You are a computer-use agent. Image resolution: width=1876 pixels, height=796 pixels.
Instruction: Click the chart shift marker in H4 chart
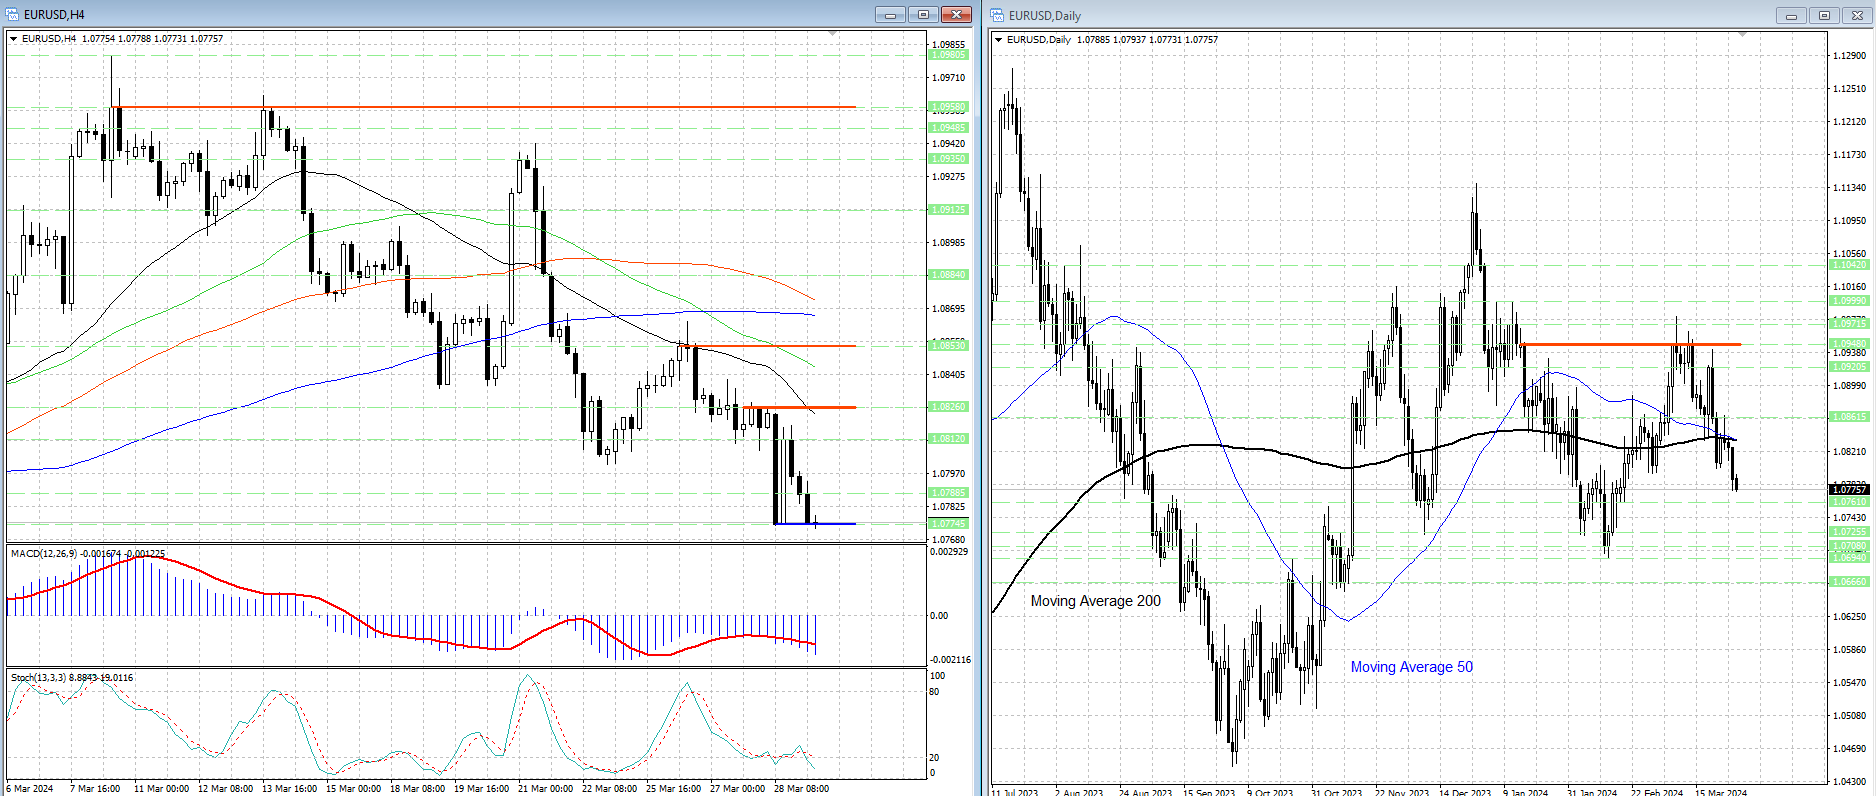point(833,34)
